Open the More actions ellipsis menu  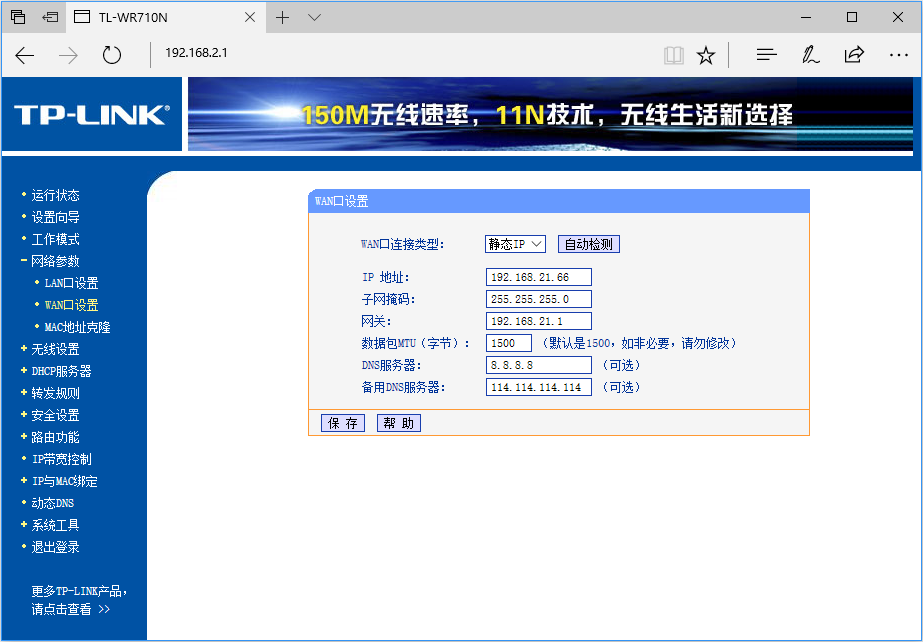coord(898,55)
